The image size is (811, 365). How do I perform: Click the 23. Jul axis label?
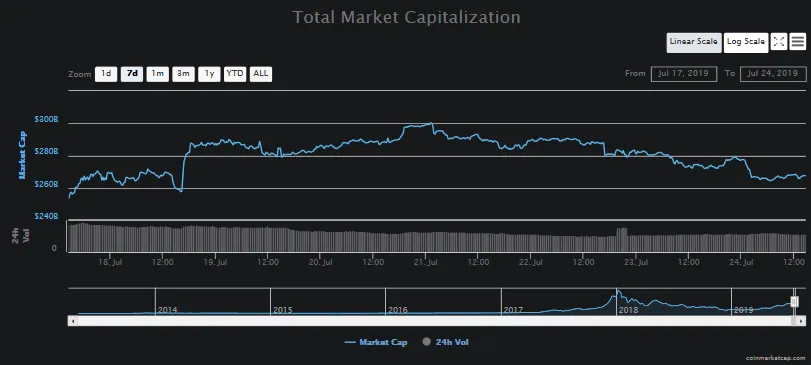(636, 263)
